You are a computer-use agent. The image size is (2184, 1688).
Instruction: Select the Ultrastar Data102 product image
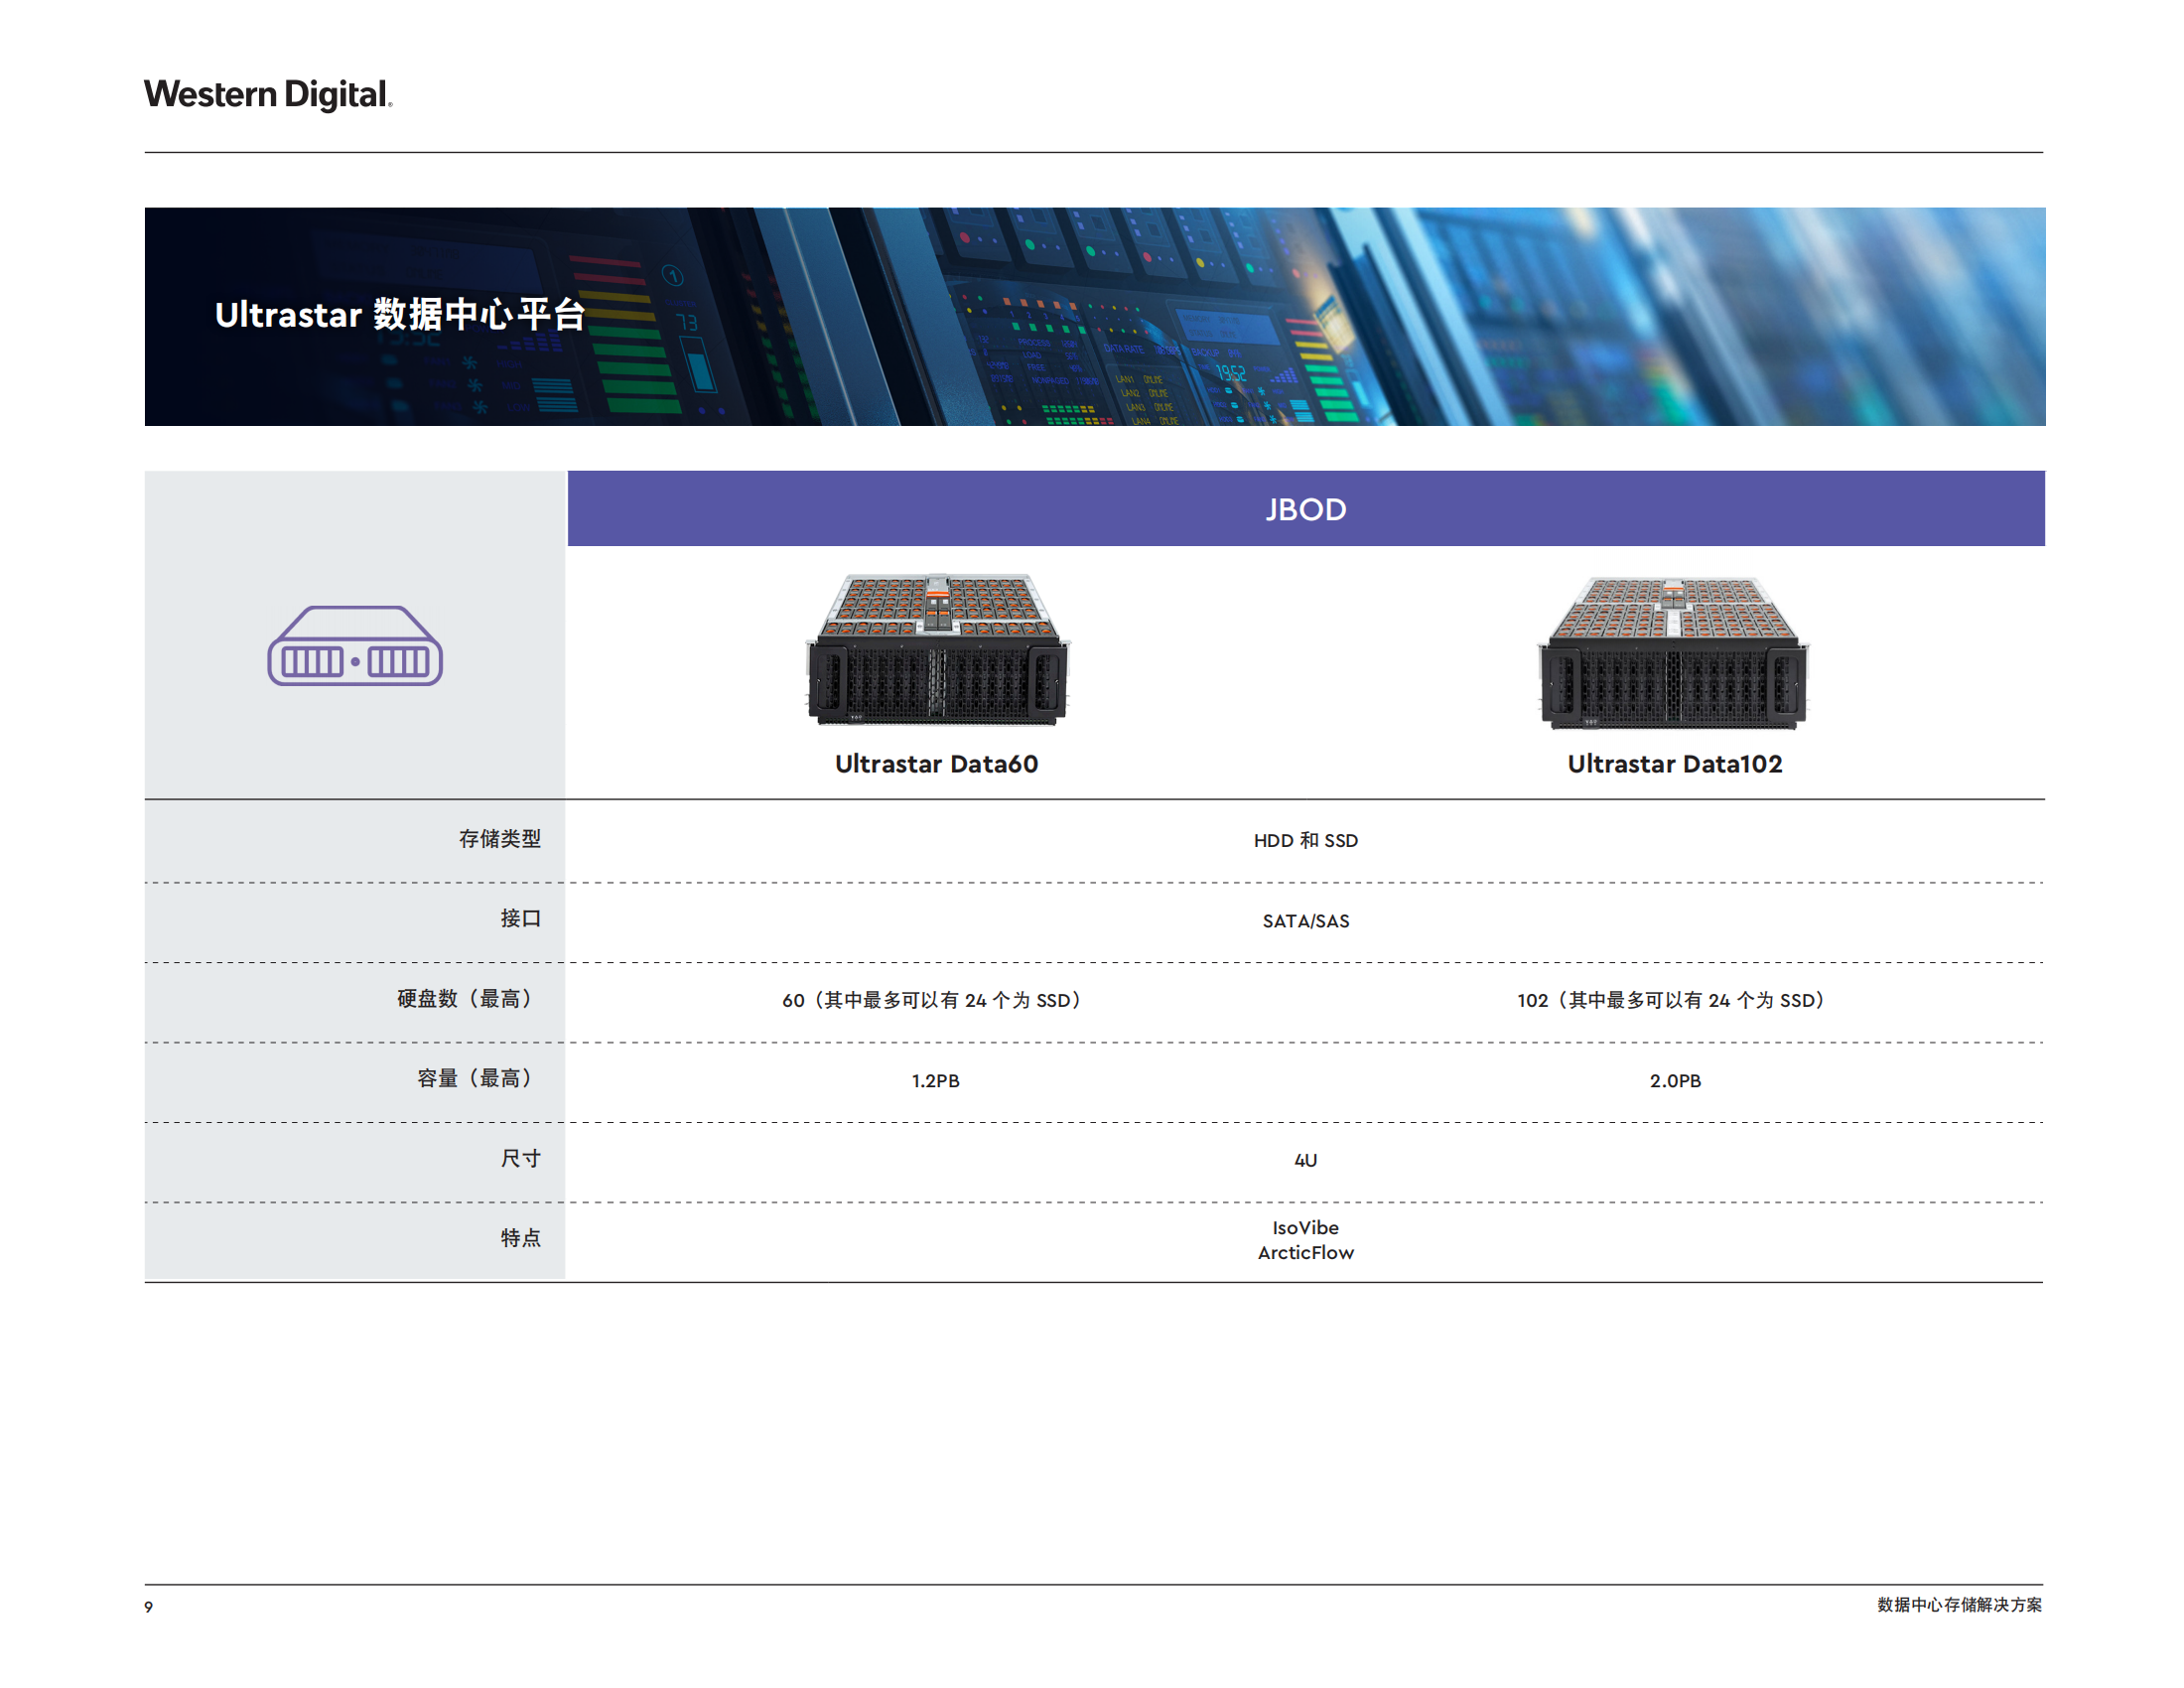click(x=1673, y=652)
